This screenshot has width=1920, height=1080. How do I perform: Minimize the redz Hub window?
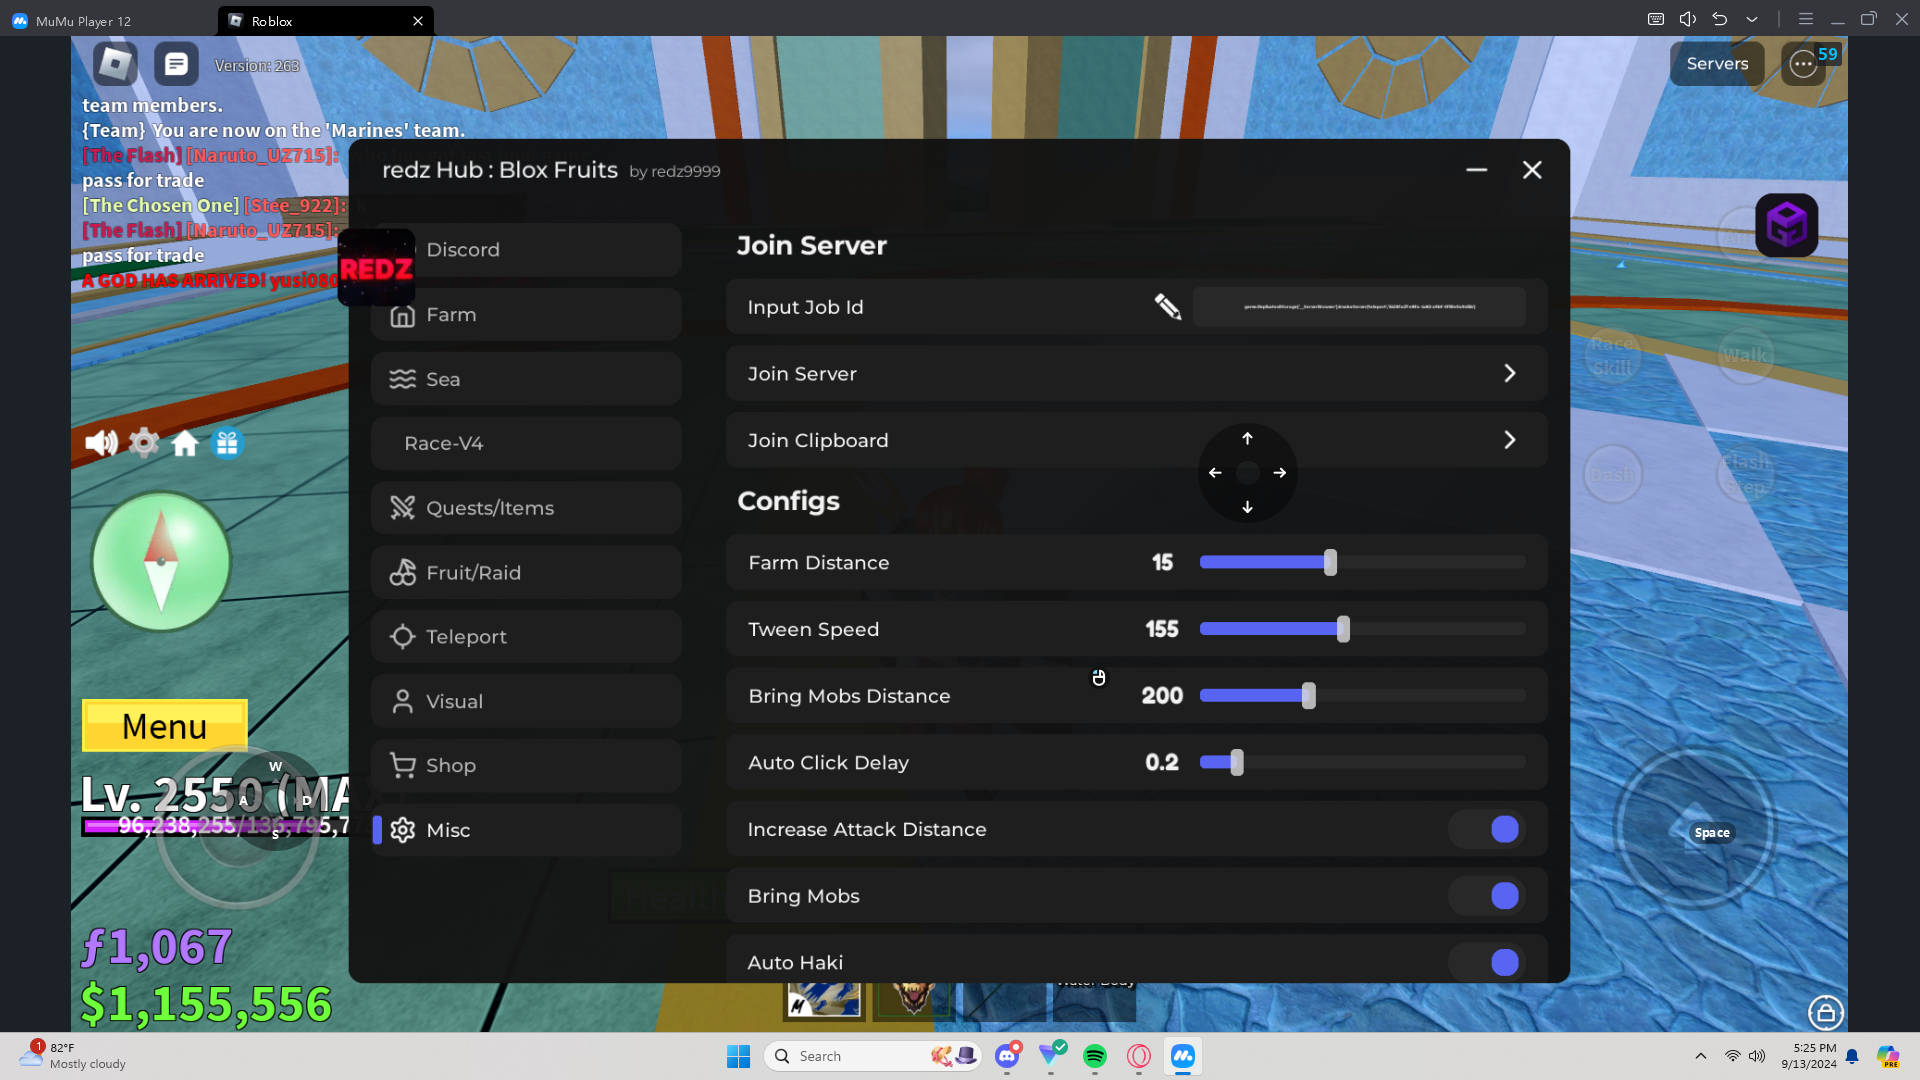pos(1477,170)
